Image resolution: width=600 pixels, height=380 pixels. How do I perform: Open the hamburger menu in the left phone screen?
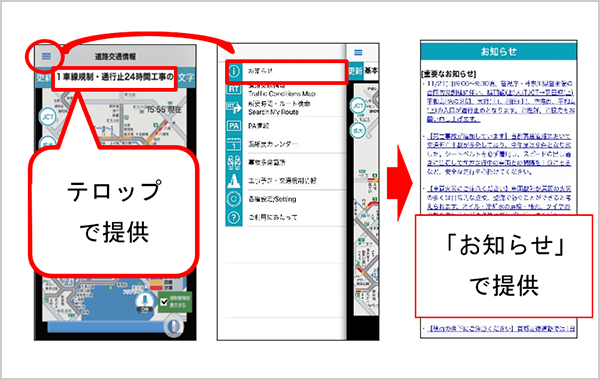click(46, 56)
